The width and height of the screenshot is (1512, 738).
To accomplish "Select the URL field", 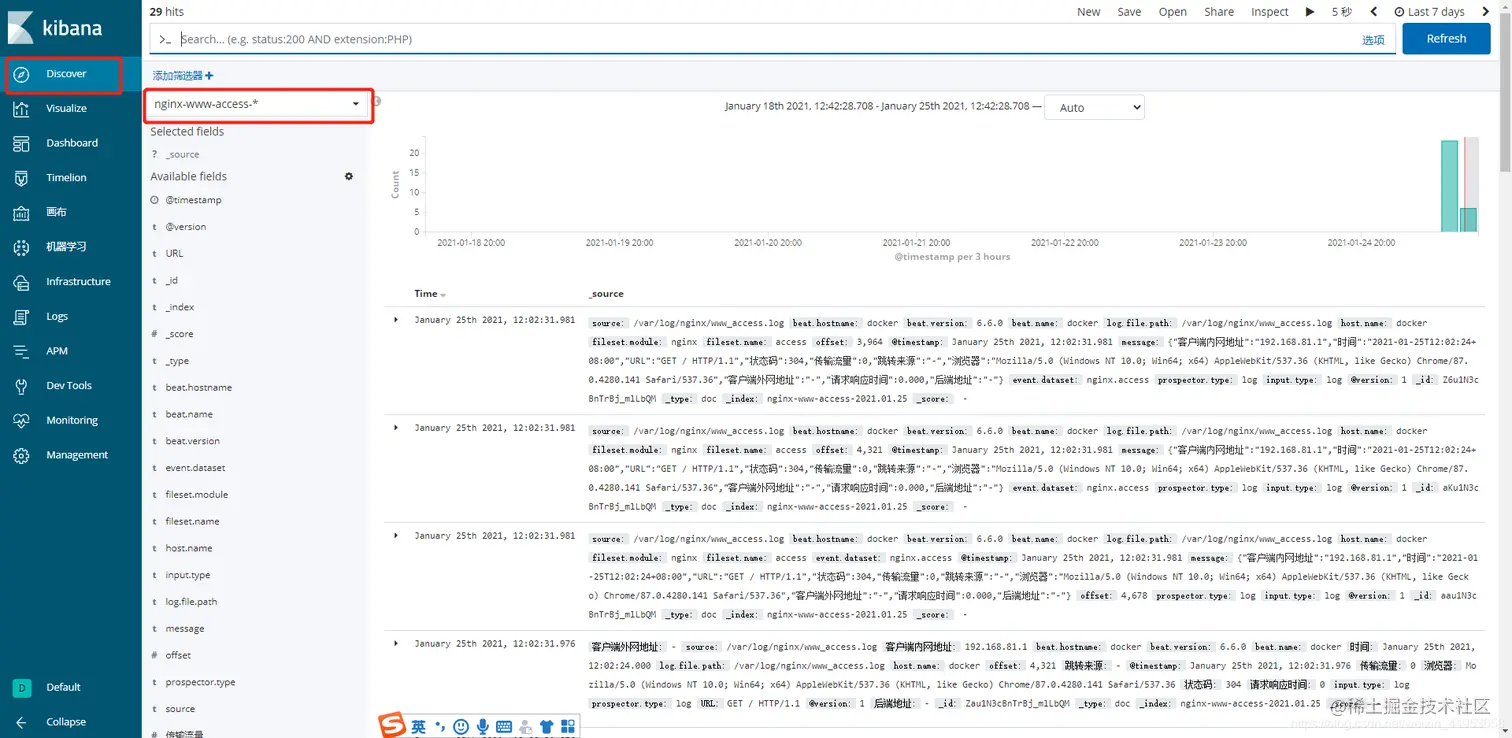I will [x=174, y=254].
